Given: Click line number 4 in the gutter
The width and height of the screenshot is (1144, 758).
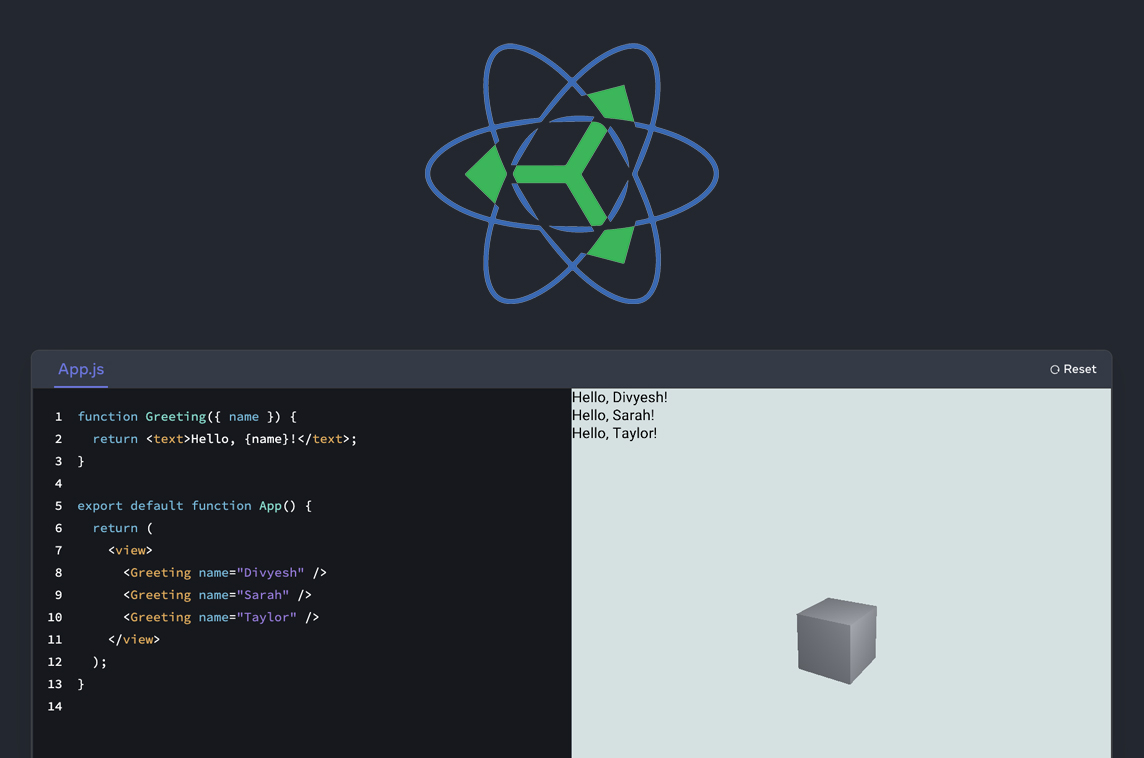Looking at the screenshot, I should coord(58,484).
